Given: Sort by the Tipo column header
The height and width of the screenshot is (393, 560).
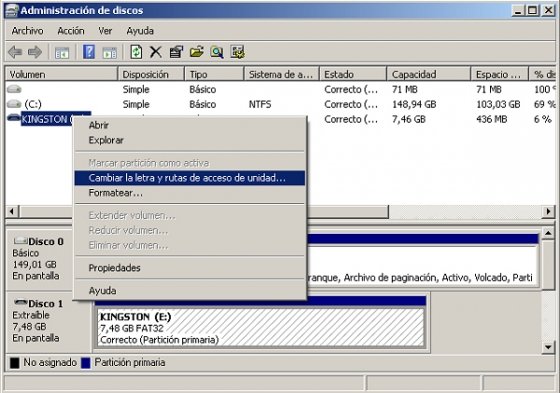Looking at the screenshot, I should point(214,74).
